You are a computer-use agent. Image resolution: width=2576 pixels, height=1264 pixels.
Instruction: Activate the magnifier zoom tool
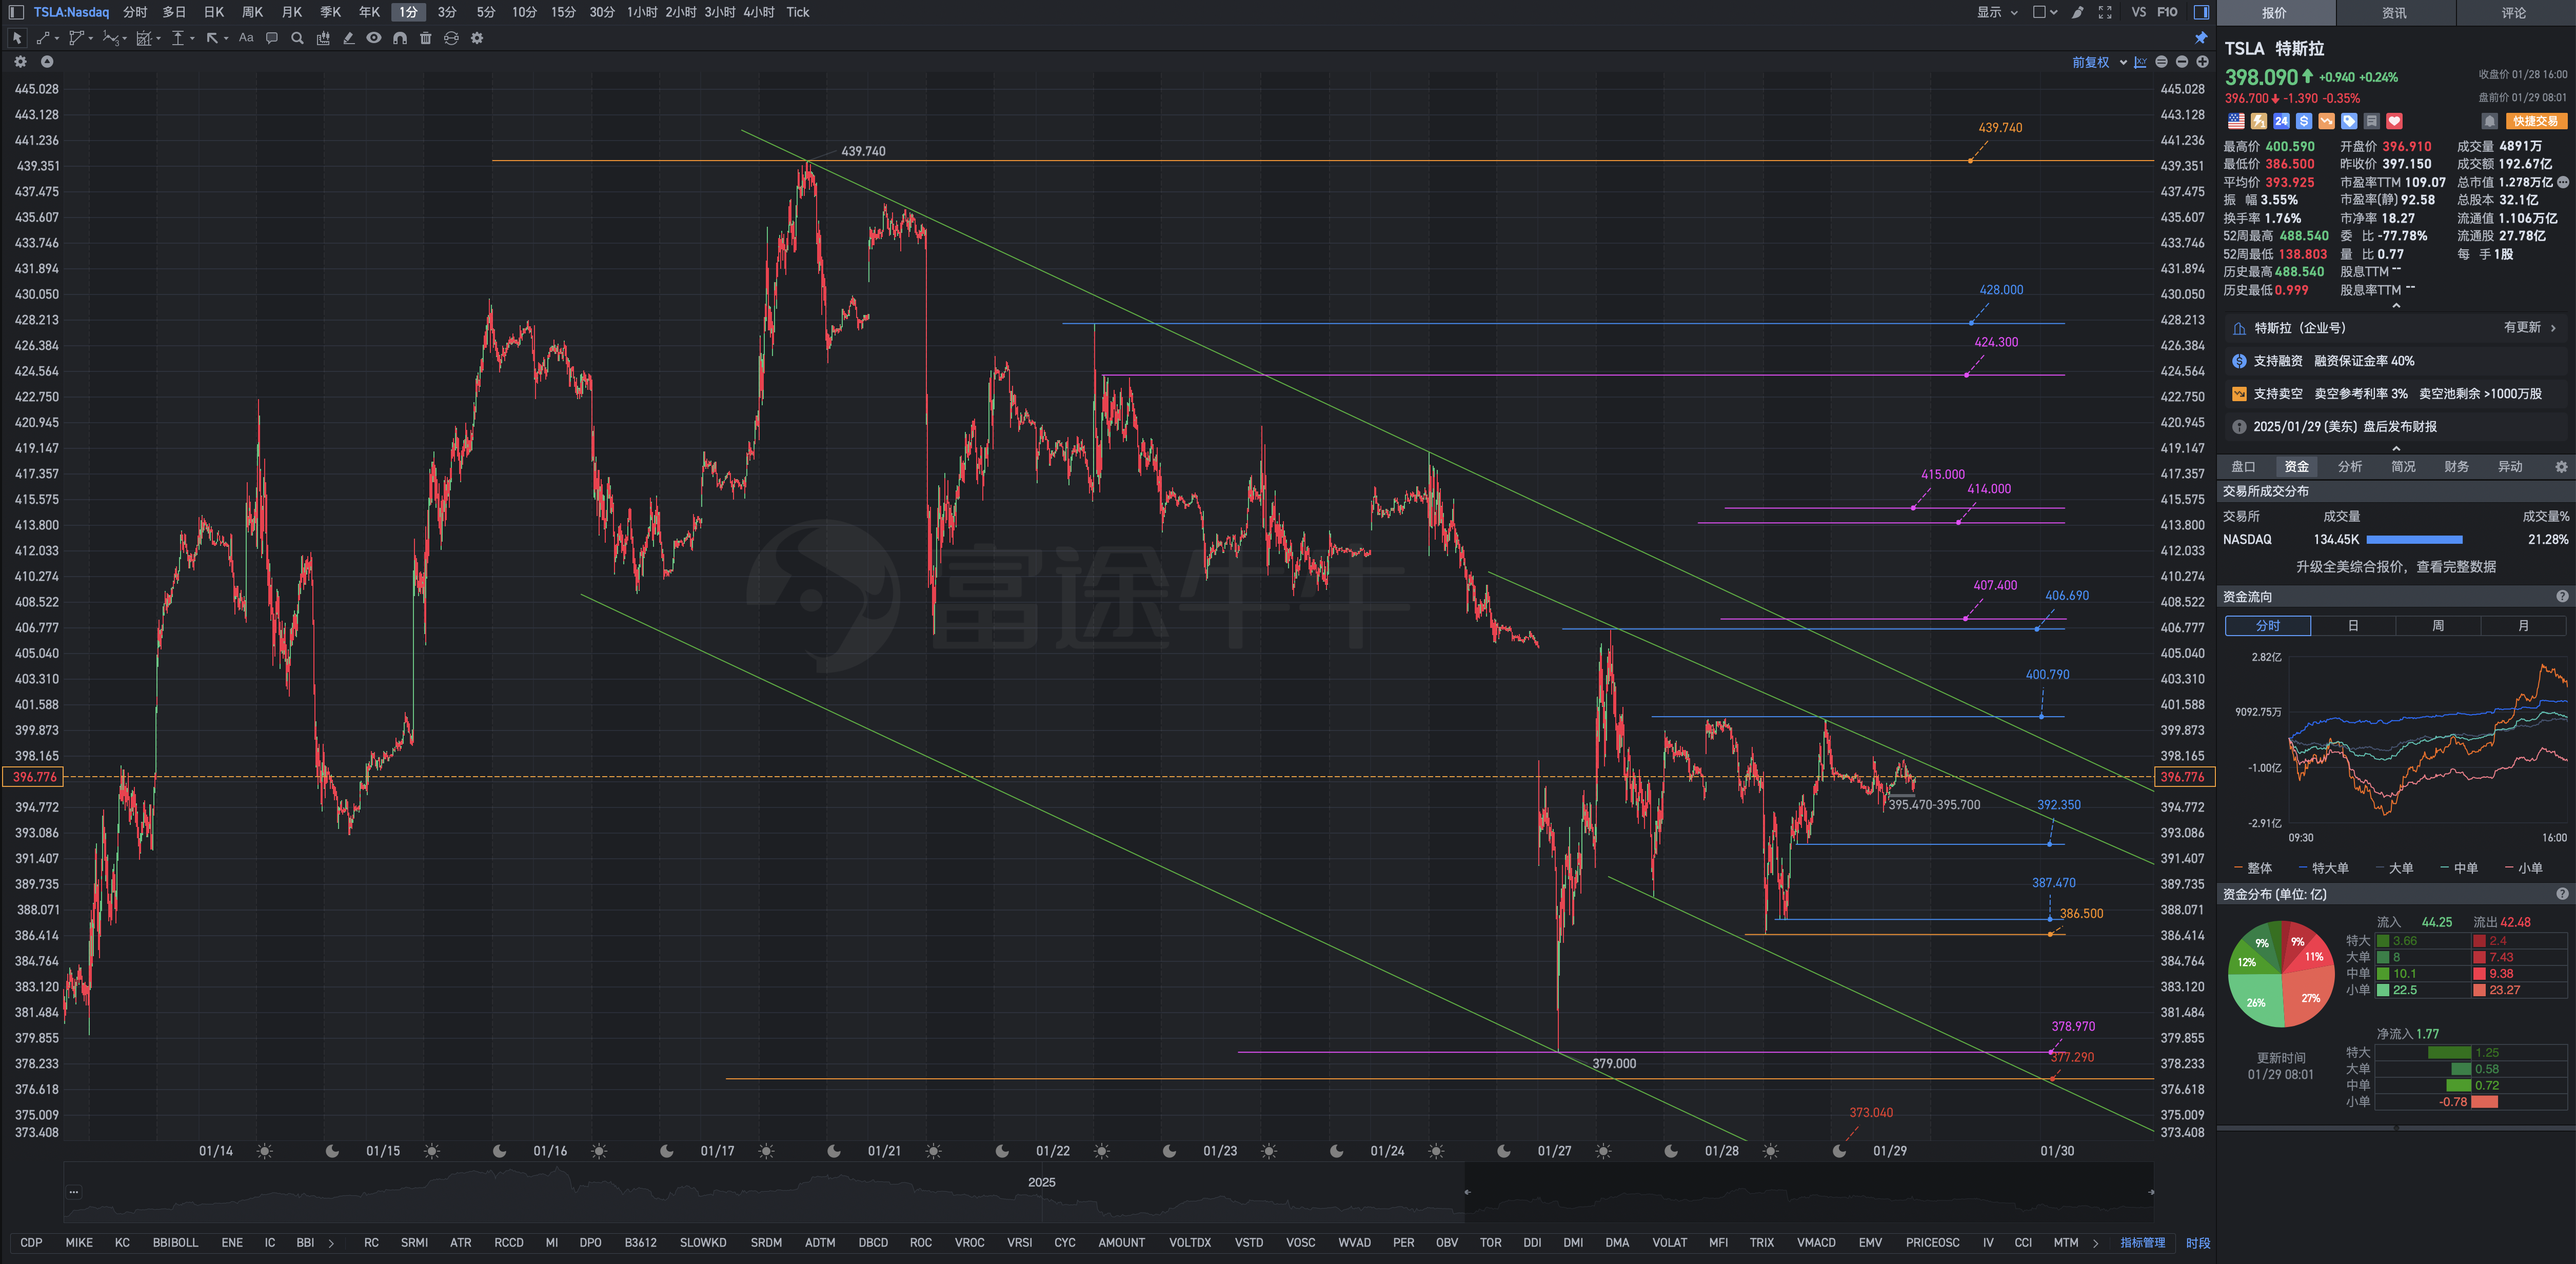tap(297, 38)
